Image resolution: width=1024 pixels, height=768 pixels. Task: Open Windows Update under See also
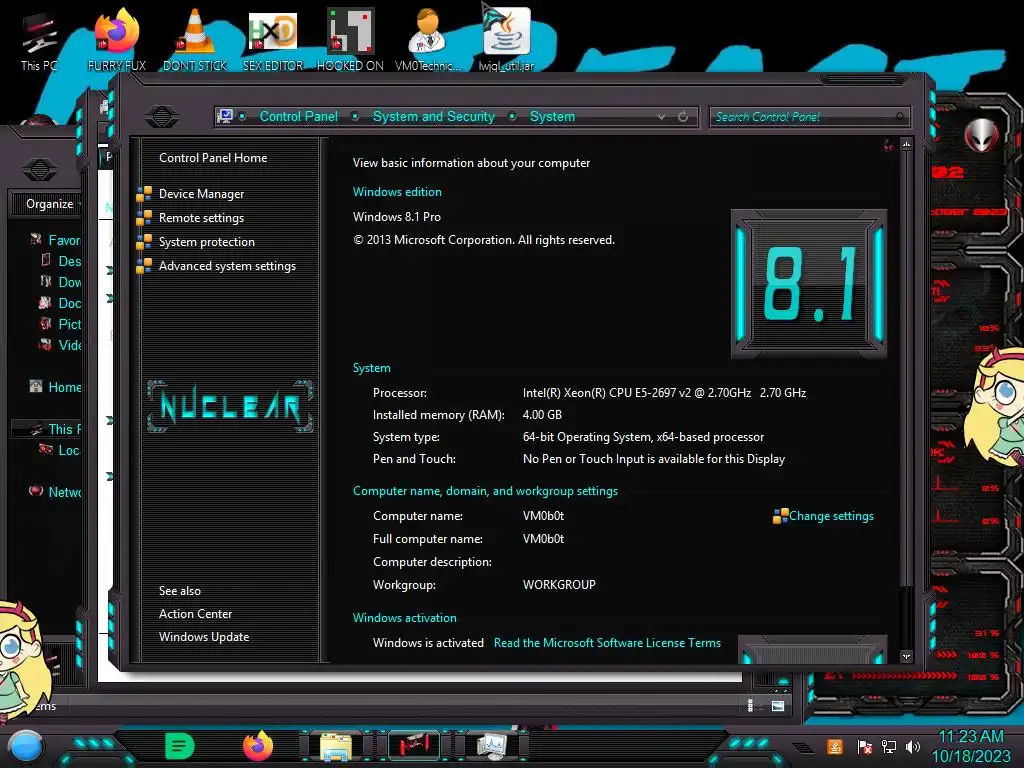(204, 637)
